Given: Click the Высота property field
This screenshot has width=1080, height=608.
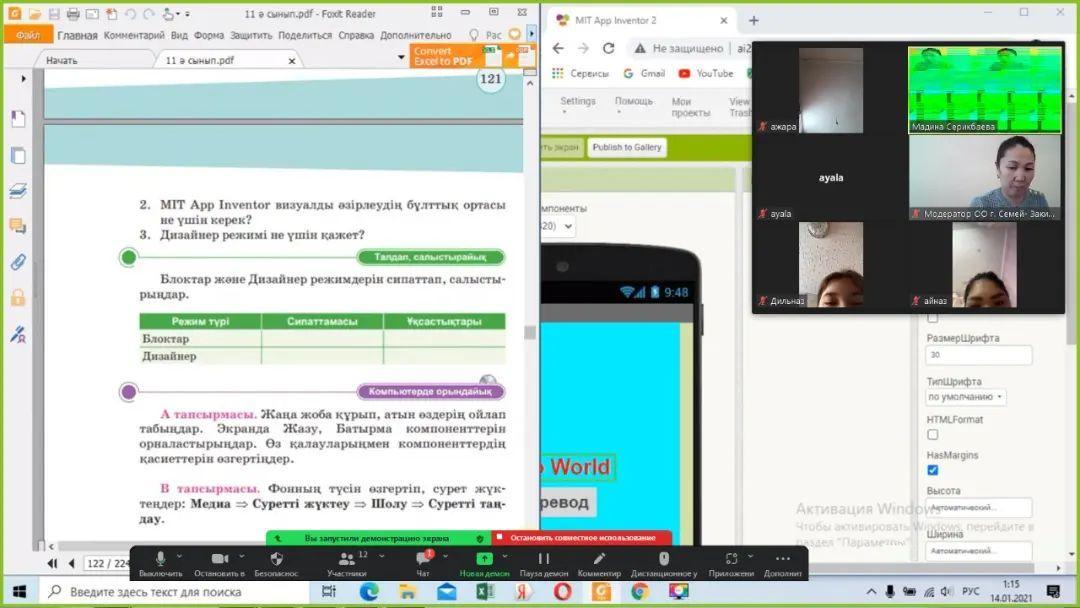Looking at the screenshot, I should (x=978, y=507).
